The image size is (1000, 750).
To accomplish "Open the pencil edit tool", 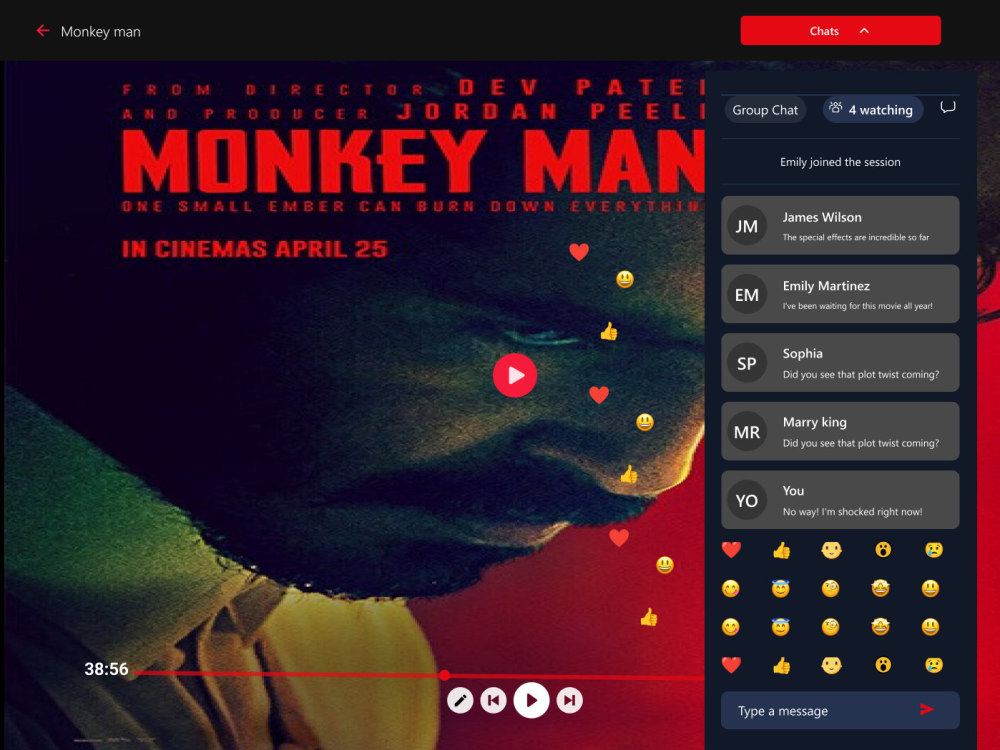I will (460, 700).
